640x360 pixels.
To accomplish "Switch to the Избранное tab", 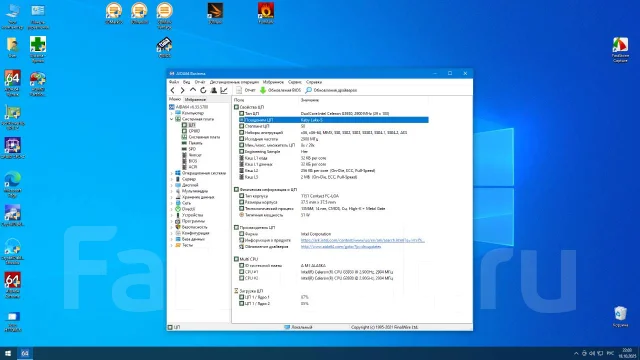I will pos(195,99).
